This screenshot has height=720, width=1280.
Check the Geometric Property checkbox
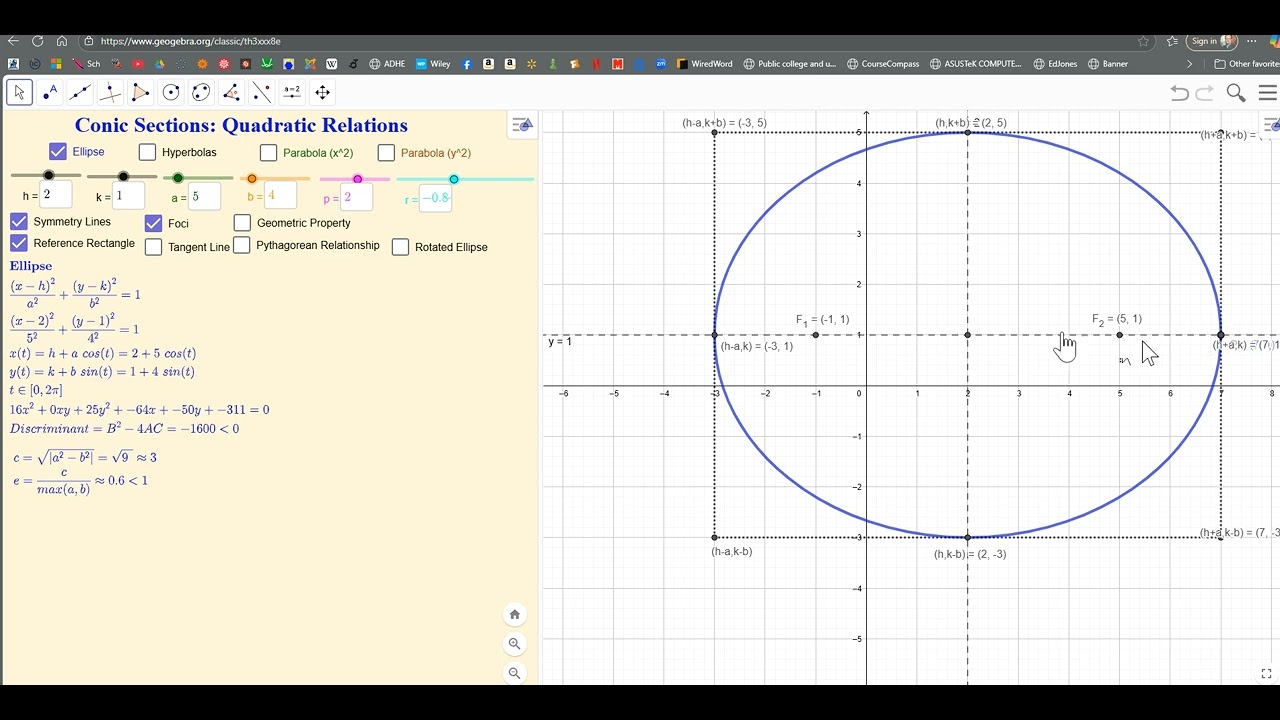coord(242,223)
